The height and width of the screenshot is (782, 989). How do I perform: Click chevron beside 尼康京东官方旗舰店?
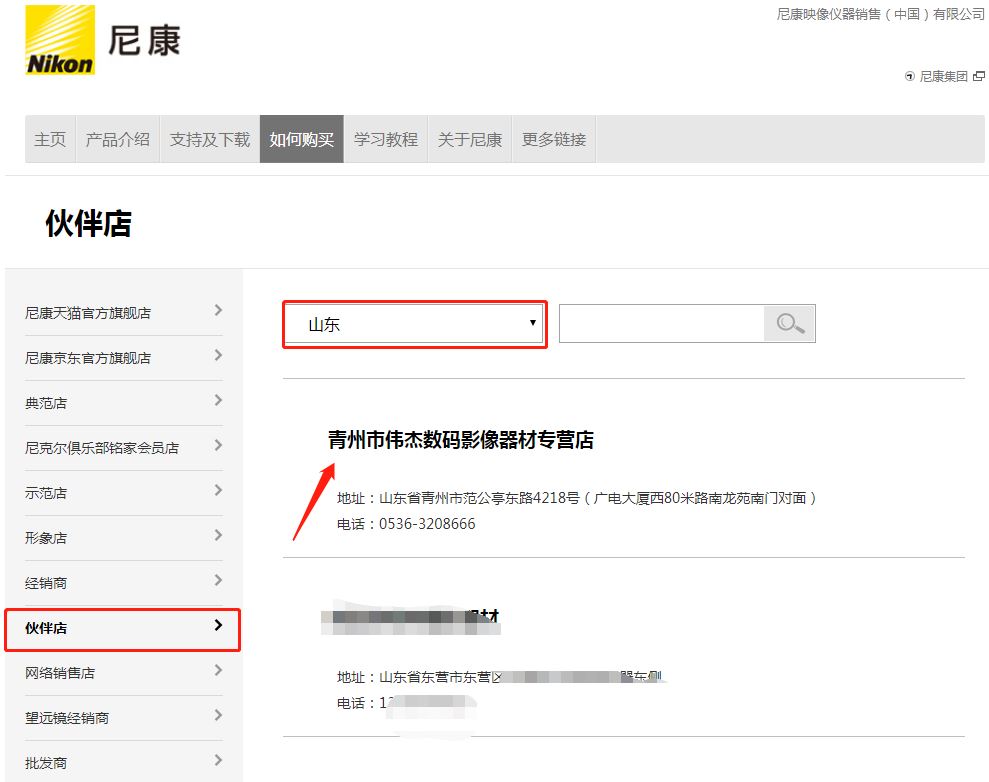point(218,356)
